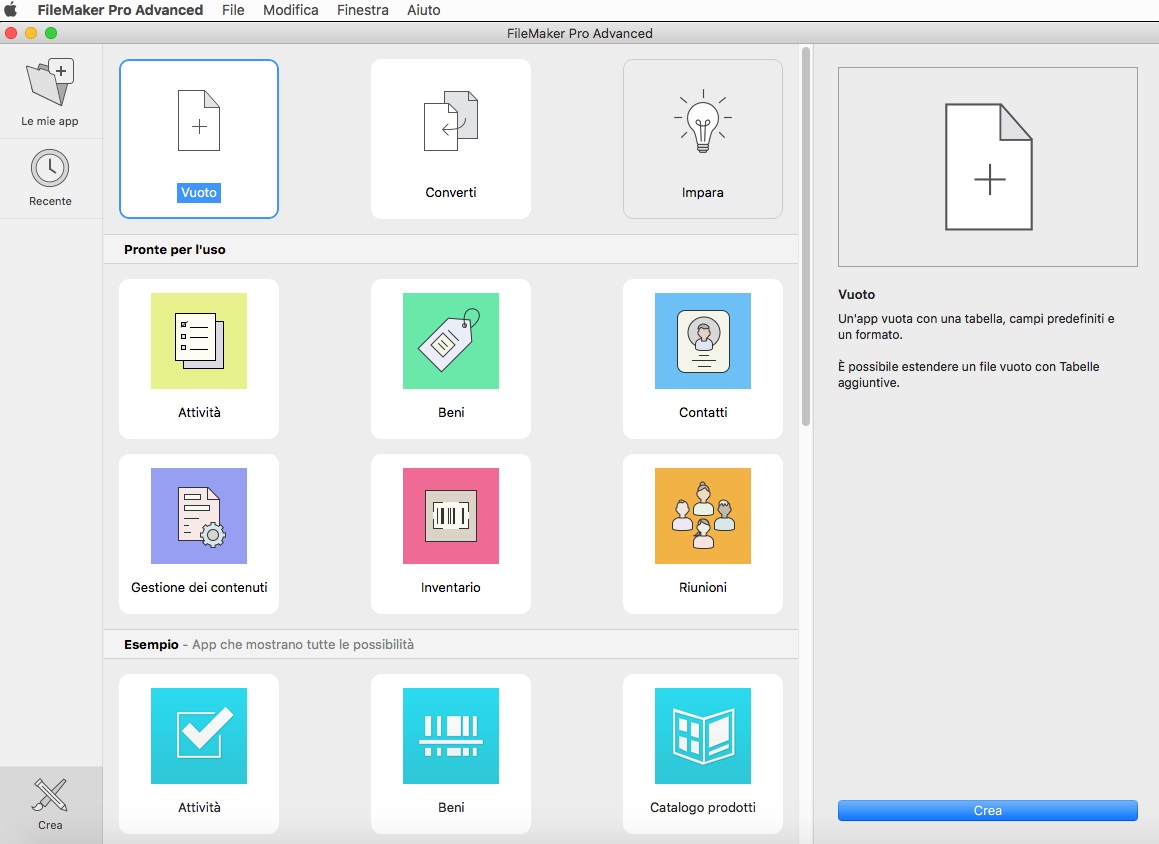Select the Vuoto blank file card
The width and height of the screenshot is (1159, 844).
(199, 139)
